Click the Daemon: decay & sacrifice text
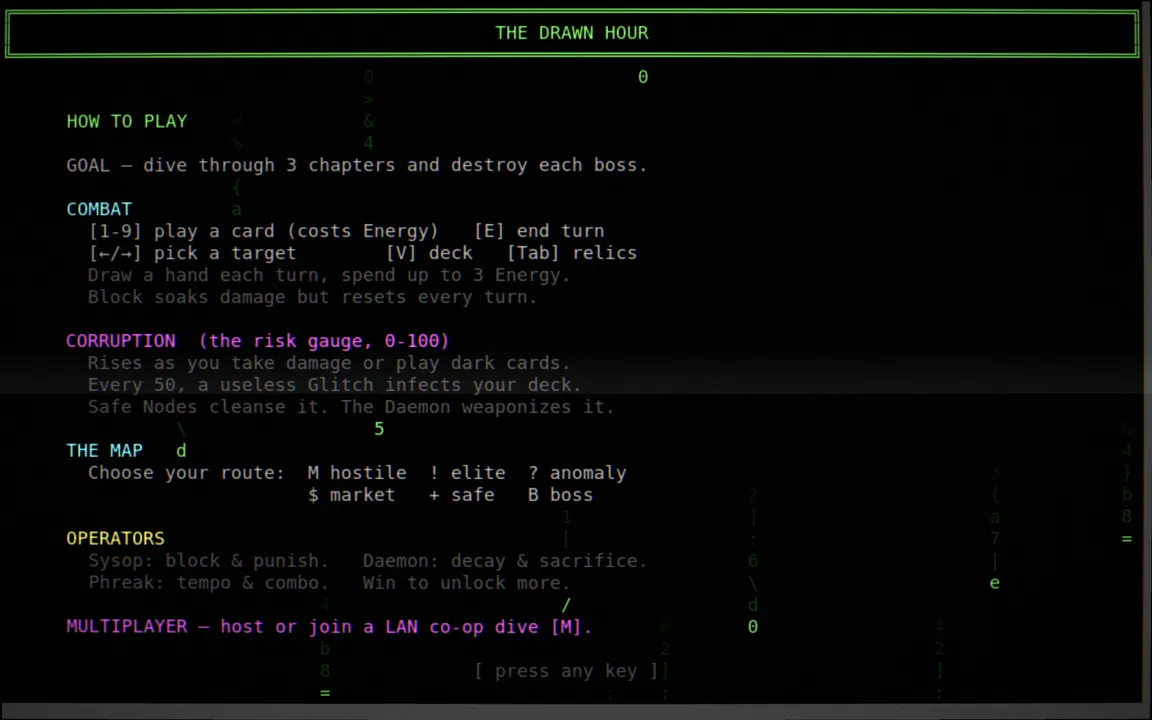The width and height of the screenshot is (1152, 720). click(505, 561)
